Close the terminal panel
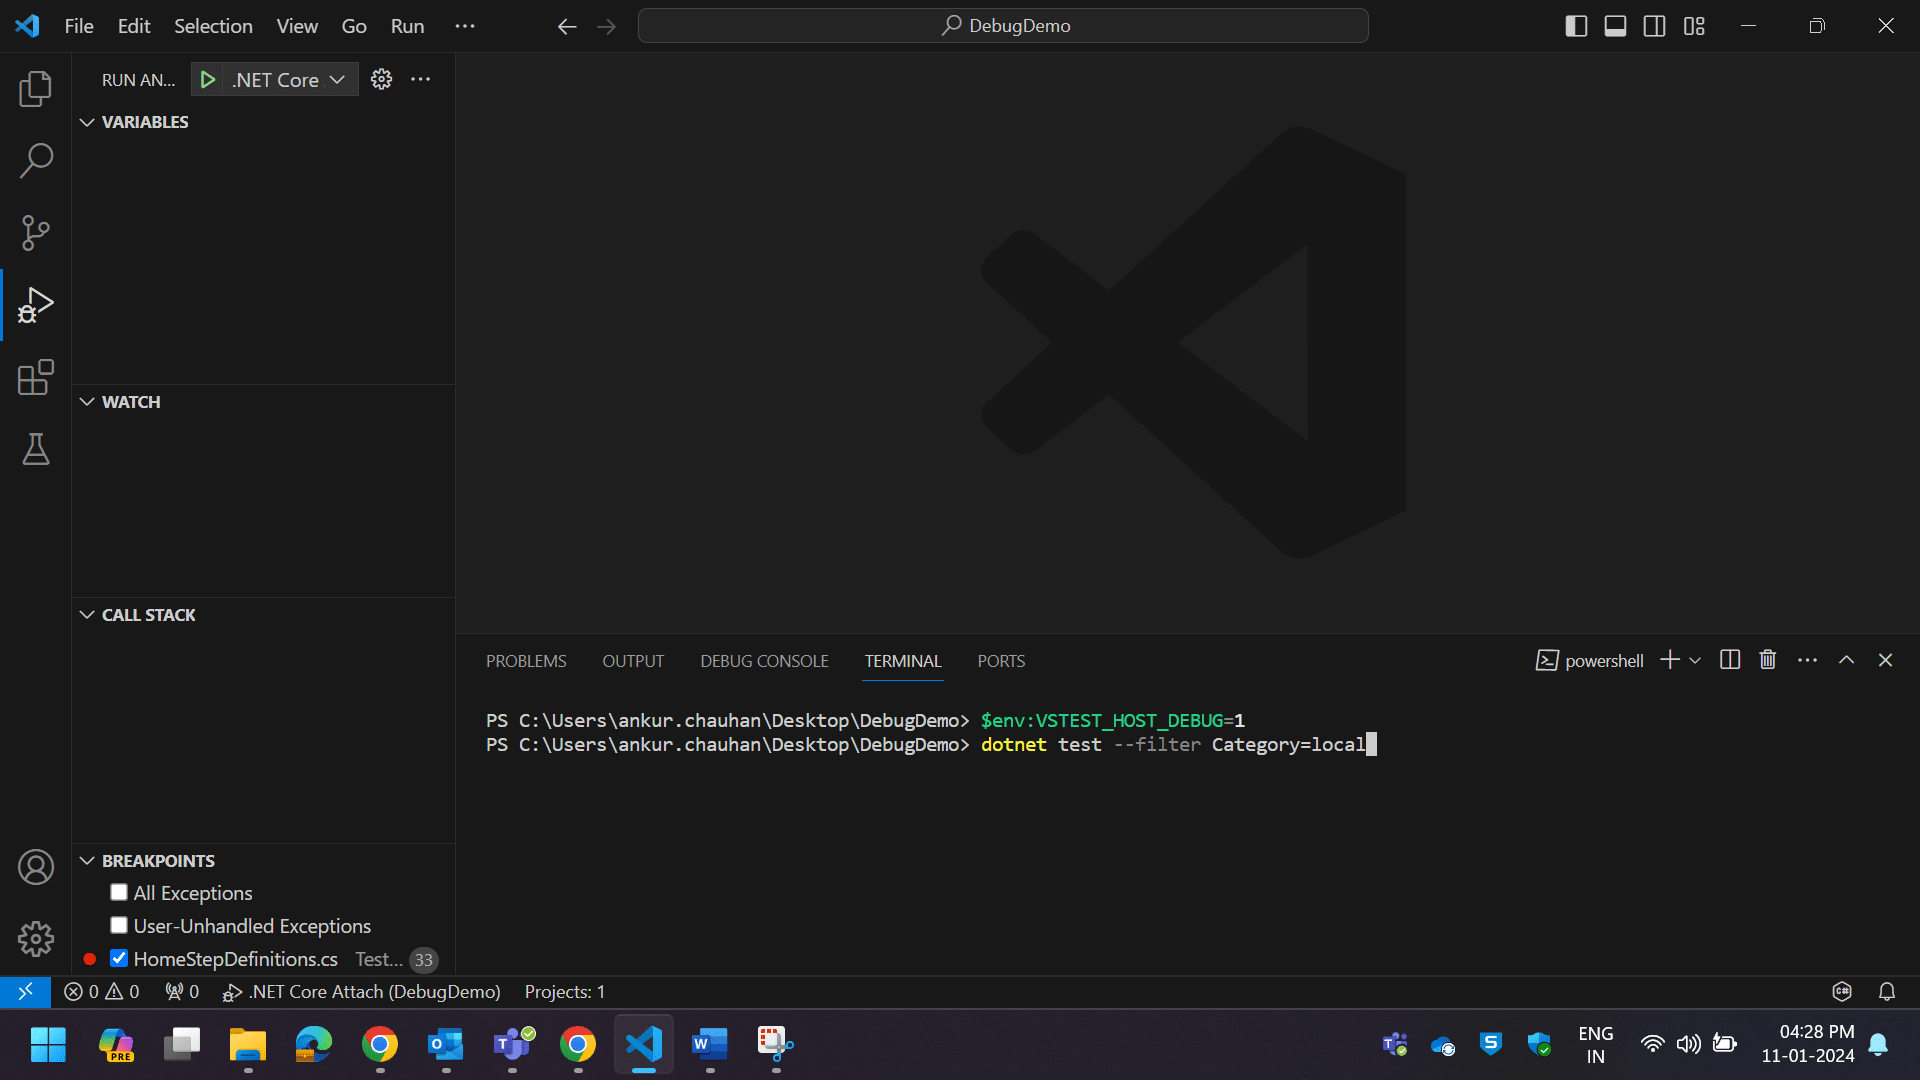The image size is (1920, 1080). [1885, 660]
